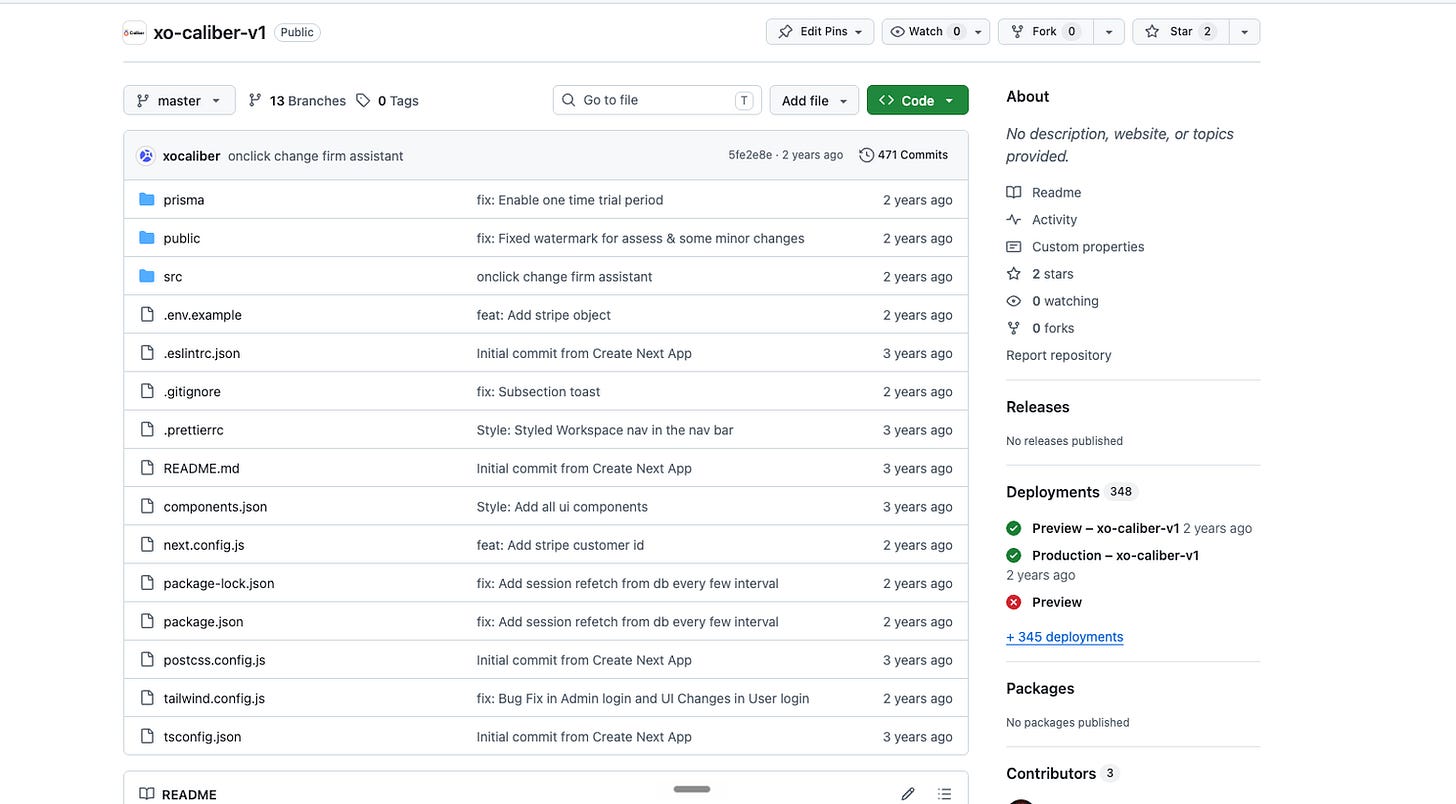Image resolution: width=1456 pixels, height=804 pixels.
Task: Click the Custom properties icon
Action: coord(1014,246)
